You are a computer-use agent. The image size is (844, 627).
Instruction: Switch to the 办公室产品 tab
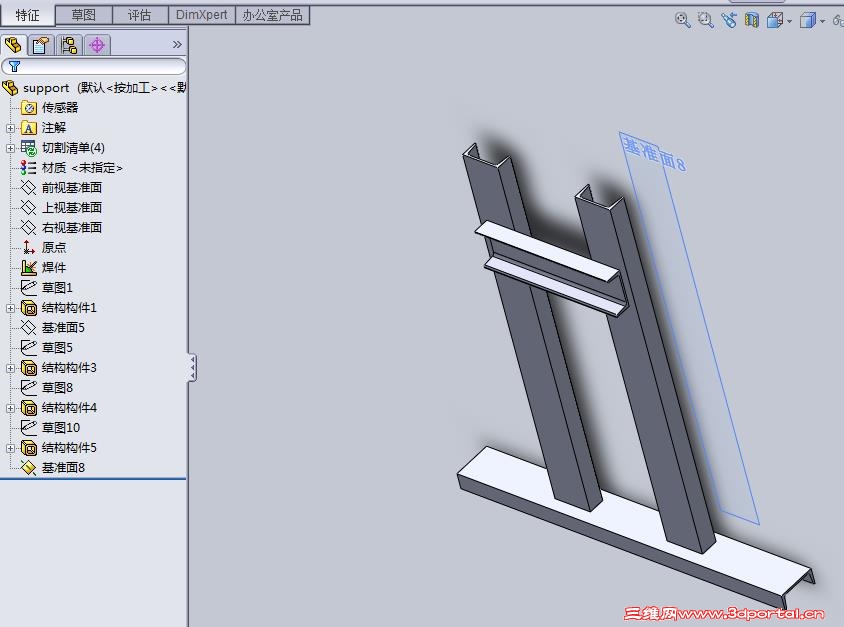point(272,15)
